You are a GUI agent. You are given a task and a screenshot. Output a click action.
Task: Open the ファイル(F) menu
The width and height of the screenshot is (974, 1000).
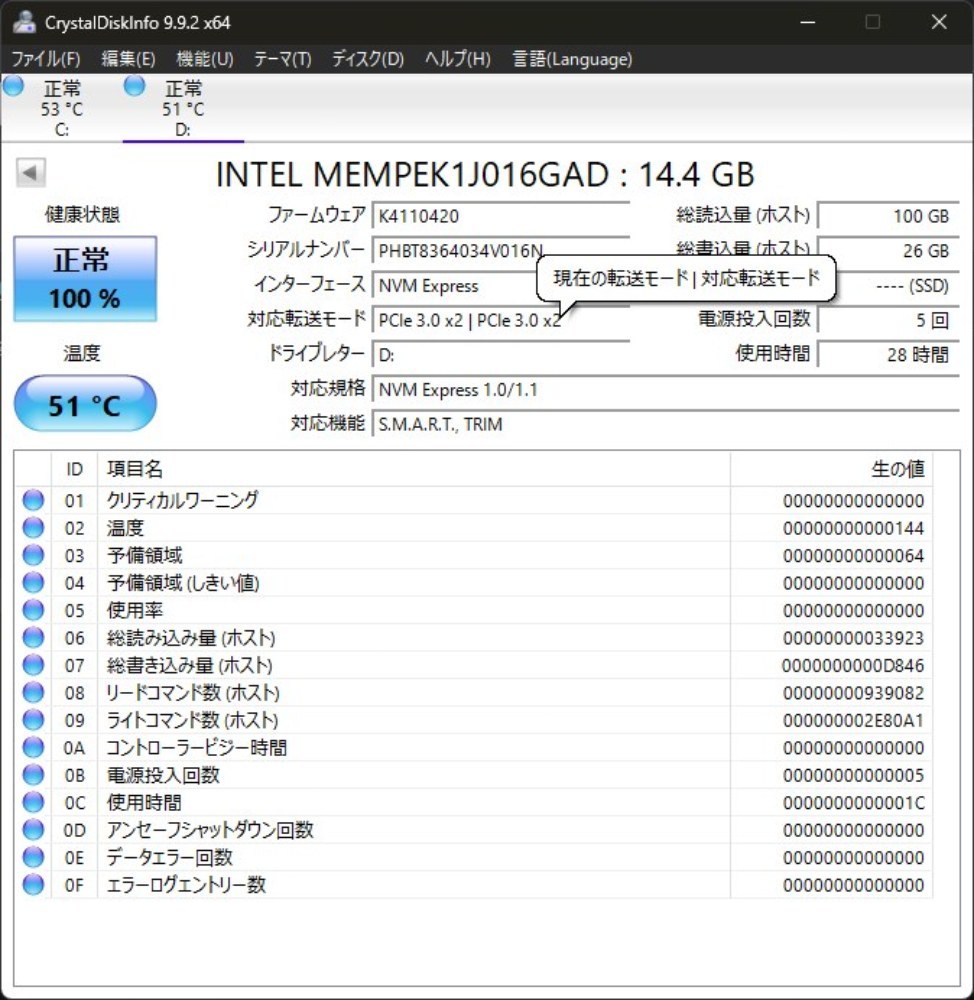coord(46,59)
